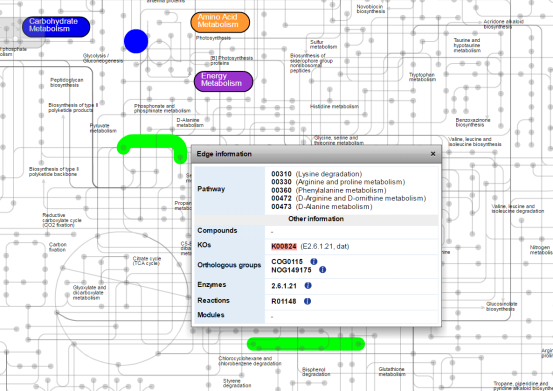The height and width of the screenshot is (391, 553).
Task: Click Chlorocyclohexane and chlorobenzene degradation label
Action: click(250, 361)
